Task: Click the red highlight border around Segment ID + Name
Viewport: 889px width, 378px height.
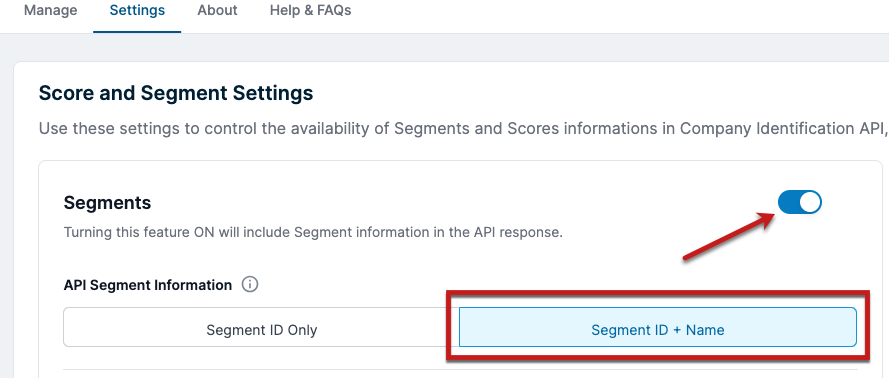Action: (x=658, y=326)
